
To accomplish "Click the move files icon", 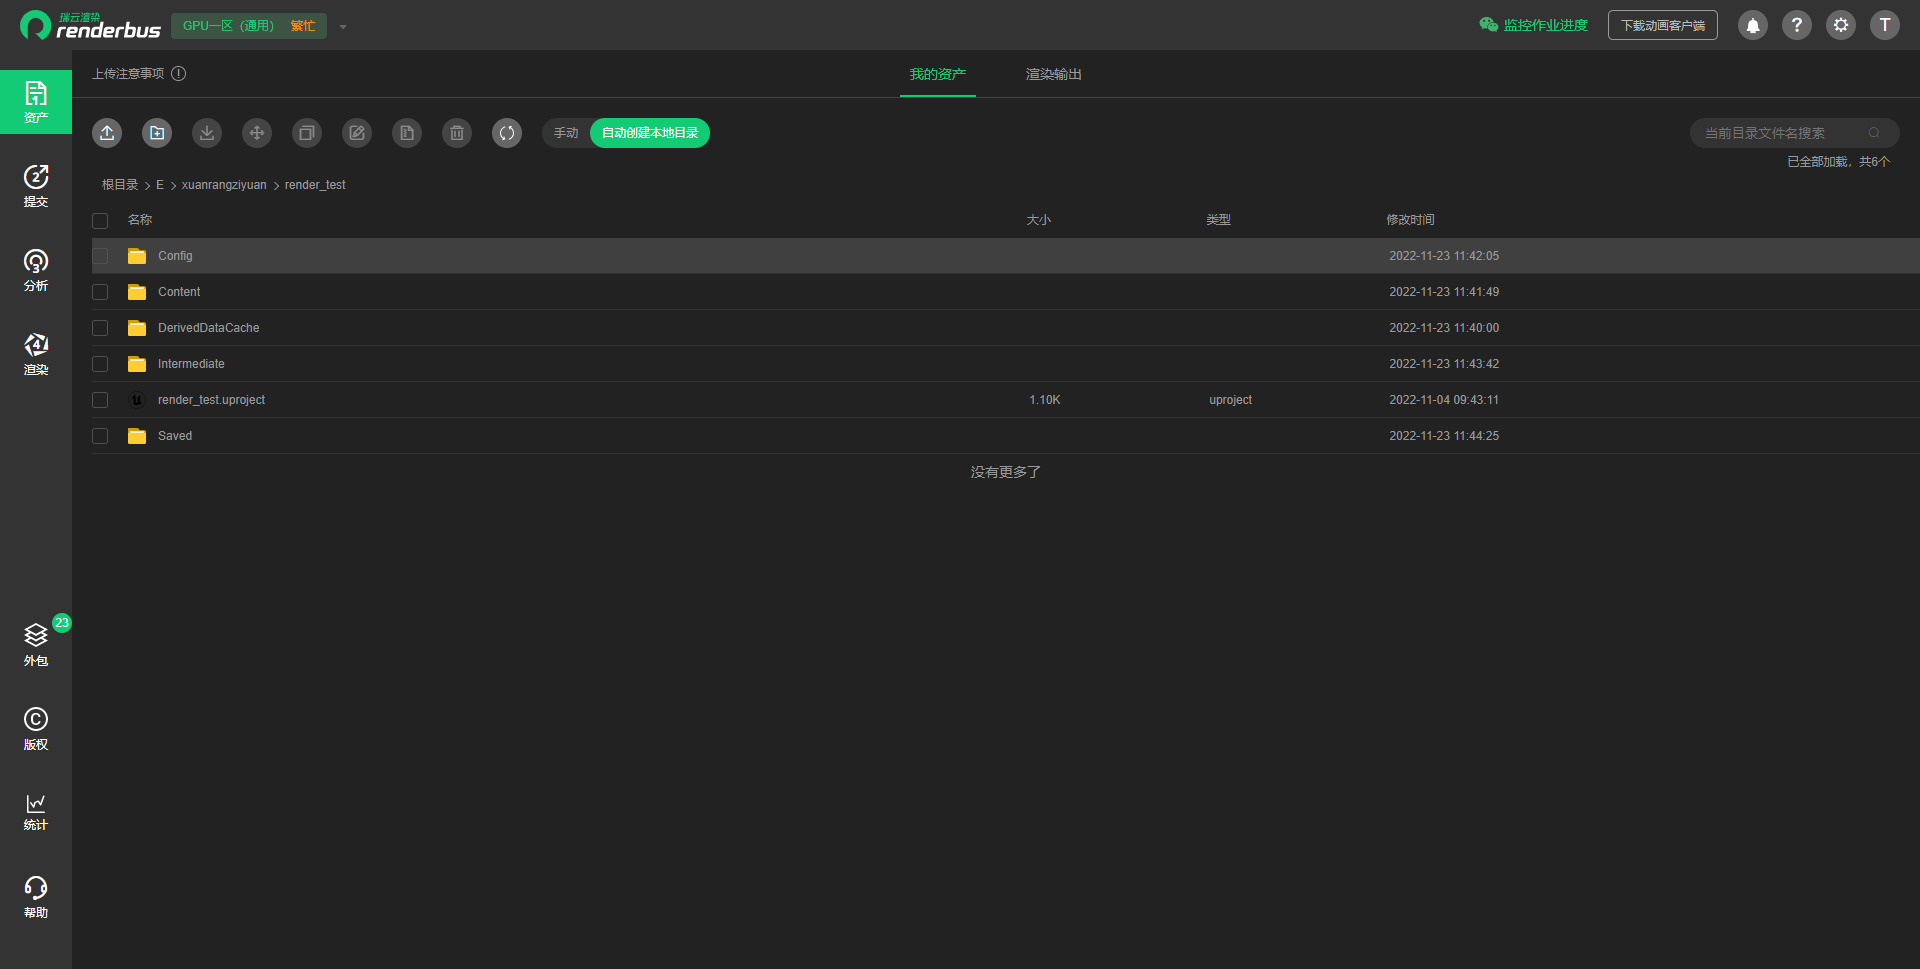I will click(x=257, y=133).
